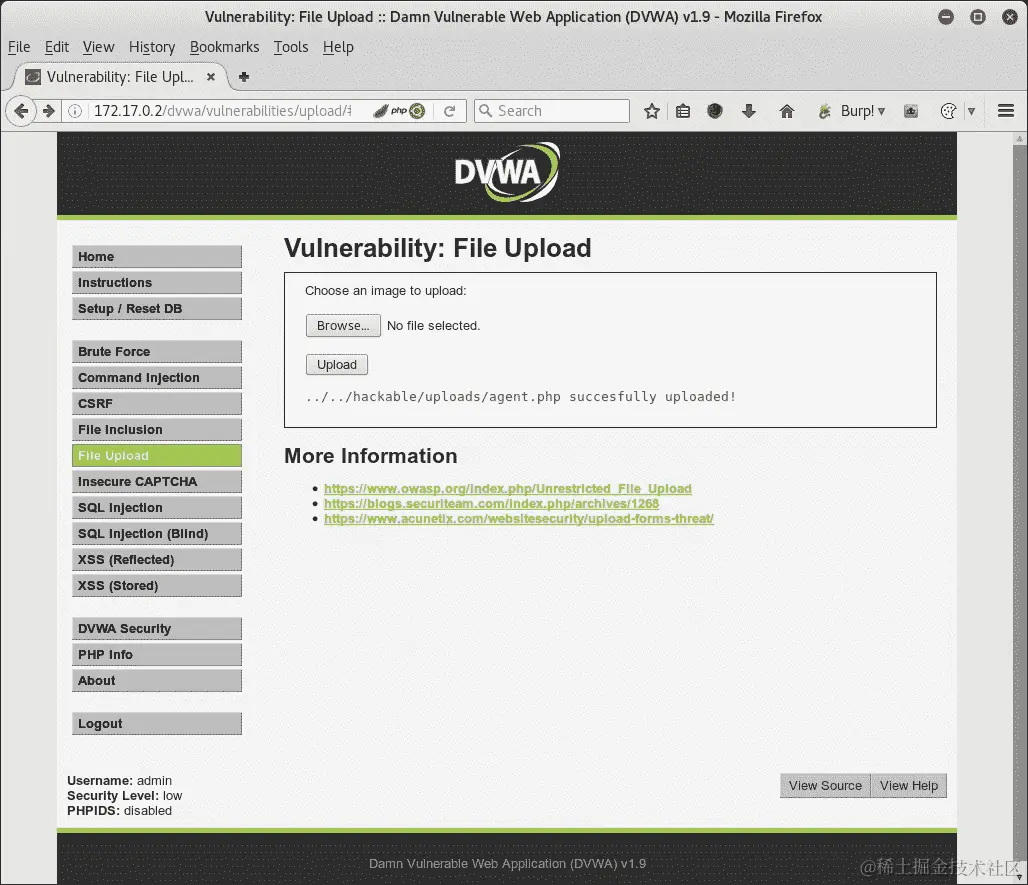Open the Brute Force vulnerability page
Screen dimensions: 1028x885
pyautogui.click(x=157, y=351)
